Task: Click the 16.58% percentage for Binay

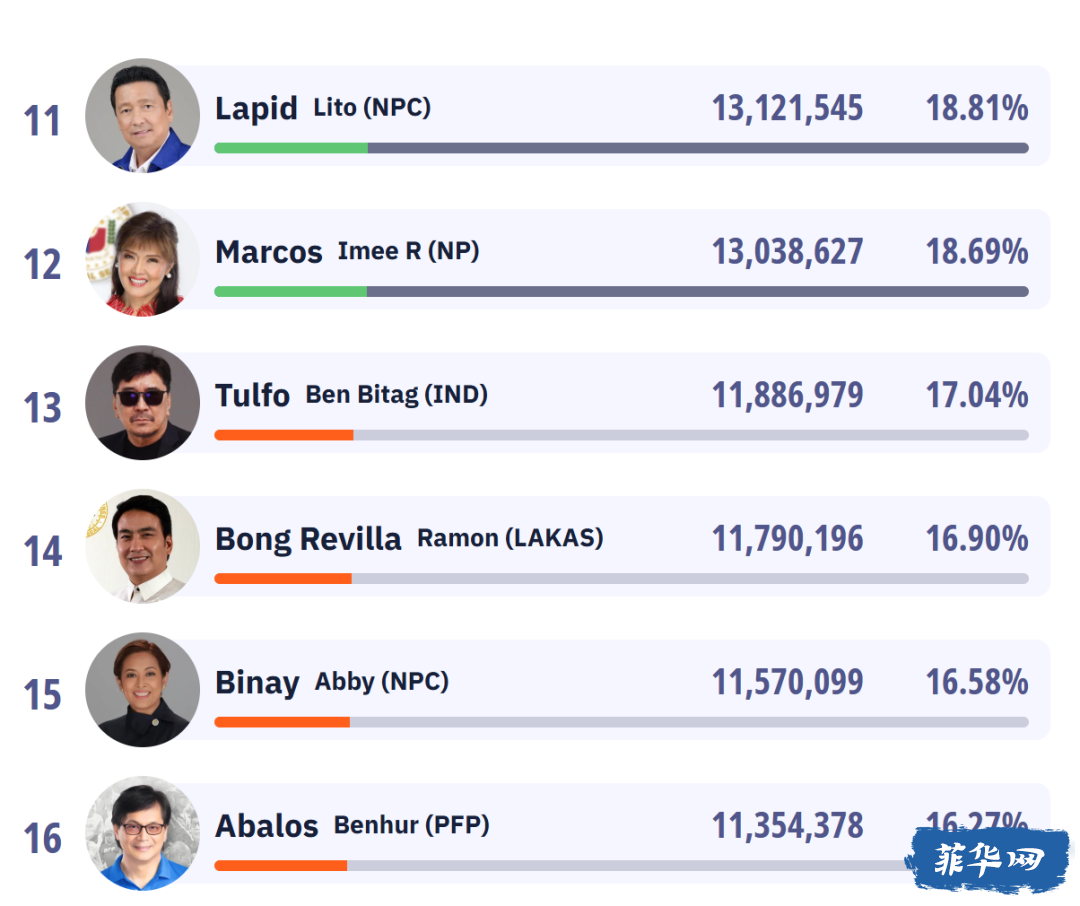Action: [x=977, y=682]
